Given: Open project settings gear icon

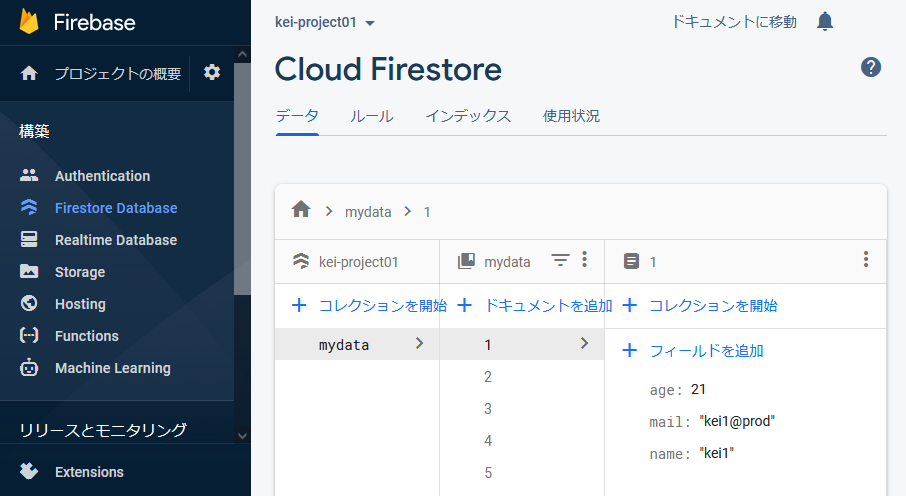Looking at the screenshot, I should tap(212, 73).
